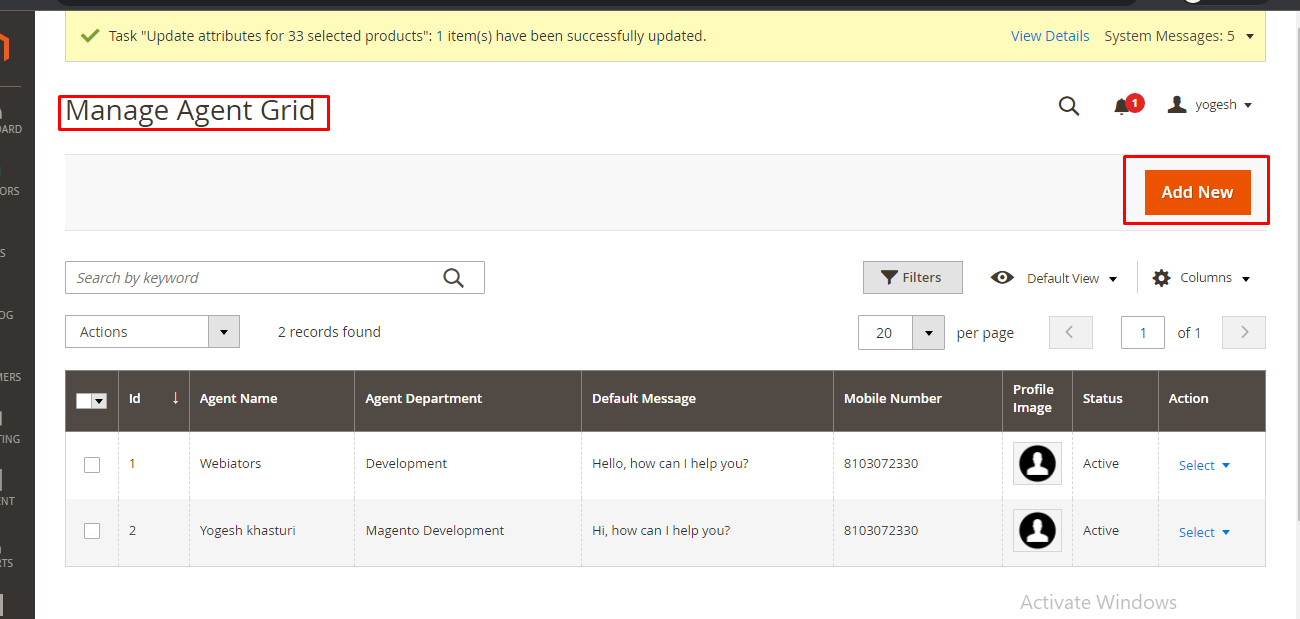Open Select action dropdown for Webiators
The width and height of the screenshot is (1300, 619).
pyautogui.click(x=1204, y=465)
